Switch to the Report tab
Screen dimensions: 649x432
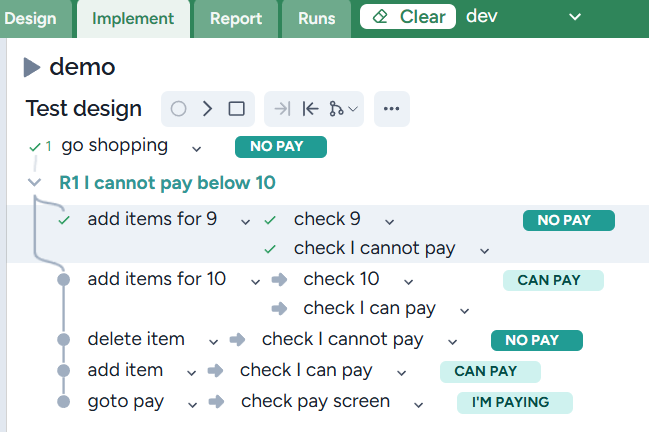pyautogui.click(x=237, y=18)
